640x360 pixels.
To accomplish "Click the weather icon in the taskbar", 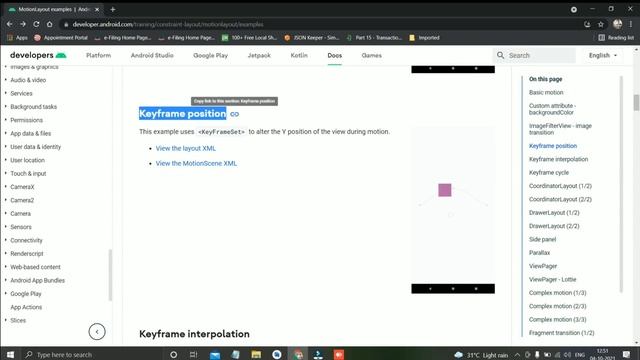I will click(x=458, y=355).
